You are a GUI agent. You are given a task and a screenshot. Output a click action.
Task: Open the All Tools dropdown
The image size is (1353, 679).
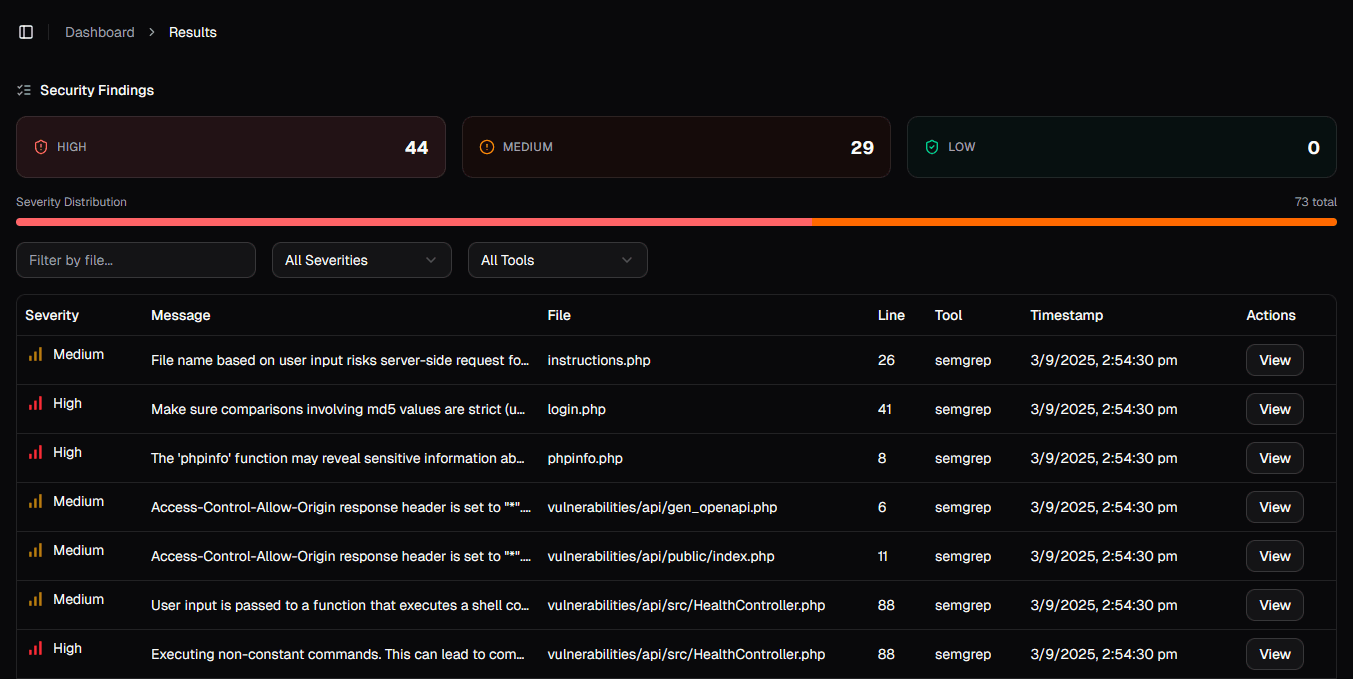pos(557,259)
